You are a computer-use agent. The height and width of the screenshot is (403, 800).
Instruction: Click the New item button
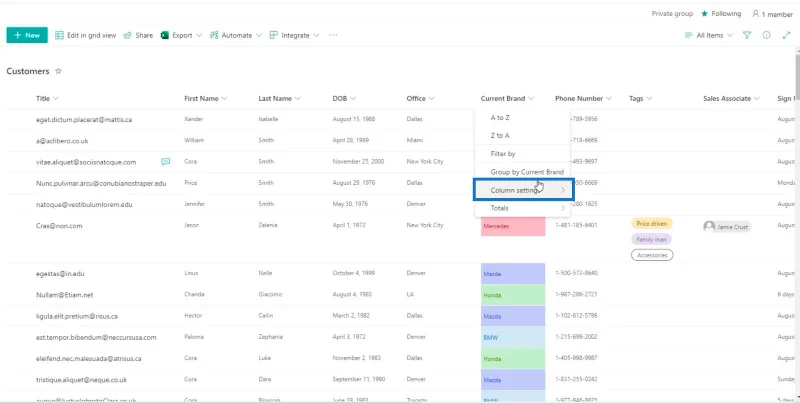27,35
